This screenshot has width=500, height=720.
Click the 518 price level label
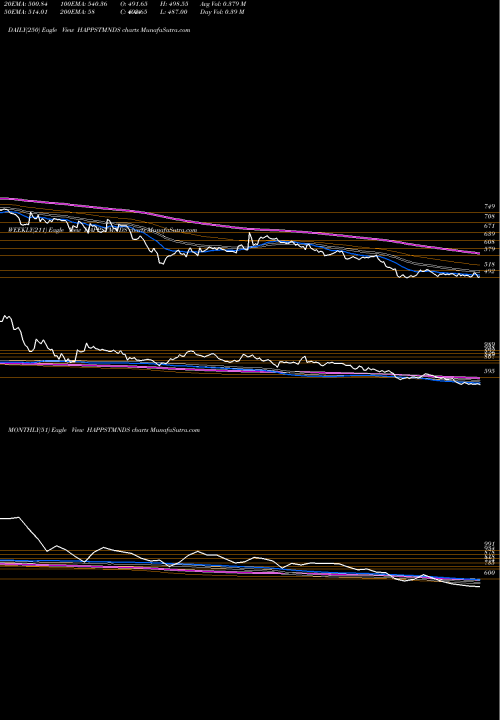coord(489,265)
